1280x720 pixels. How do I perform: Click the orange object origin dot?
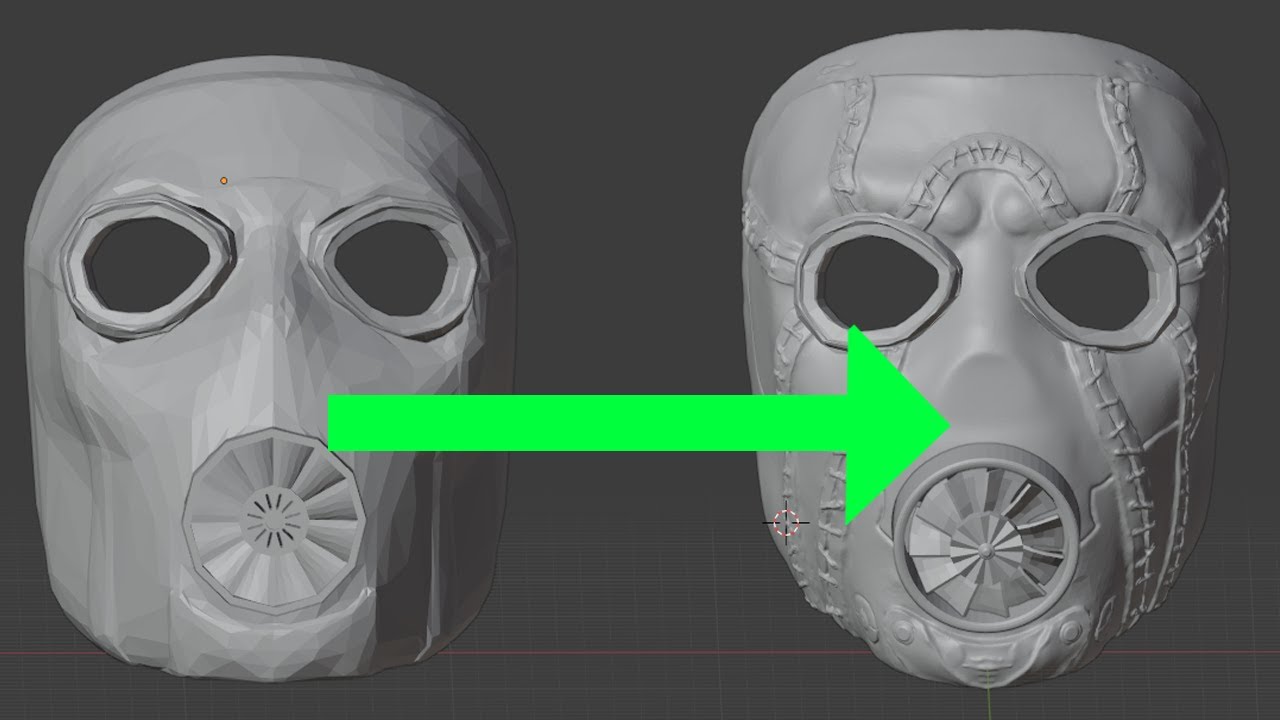coord(223,181)
